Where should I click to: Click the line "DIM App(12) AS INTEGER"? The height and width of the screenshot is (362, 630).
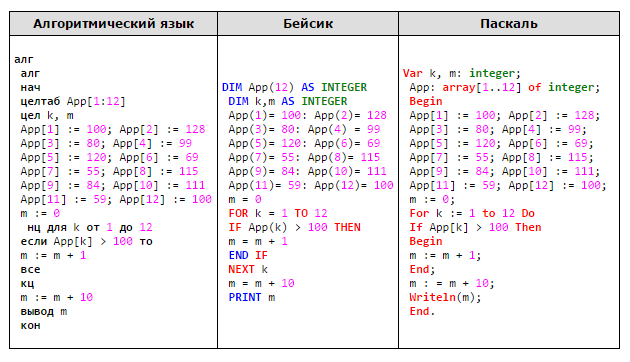[x=295, y=87]
